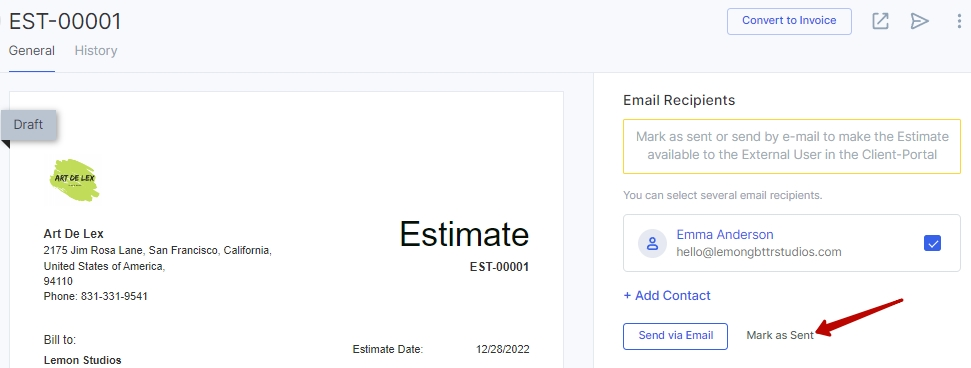This screenshot has width=971, height=368.
Task: Click the Art De Lex logo
Action: point(74,179)
